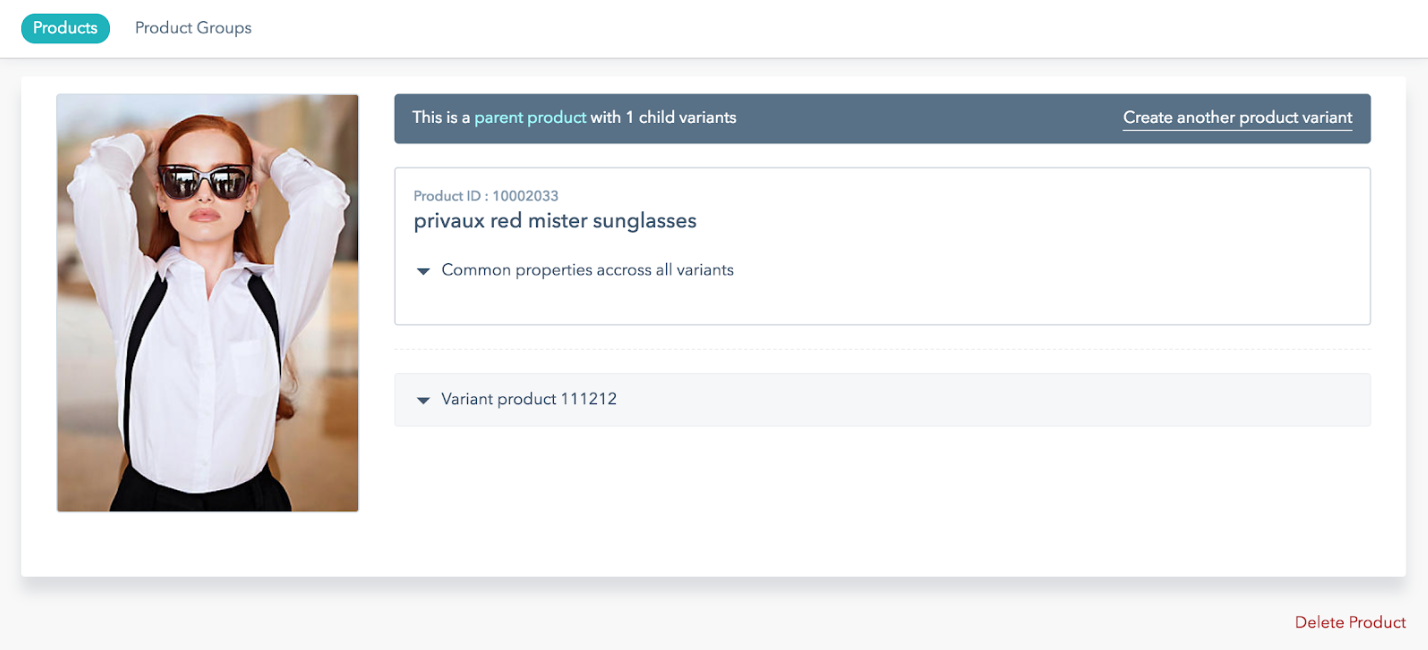The image size is (1428, 650).
Task: Delete the product using Delete Product link
Action: 1350,622
